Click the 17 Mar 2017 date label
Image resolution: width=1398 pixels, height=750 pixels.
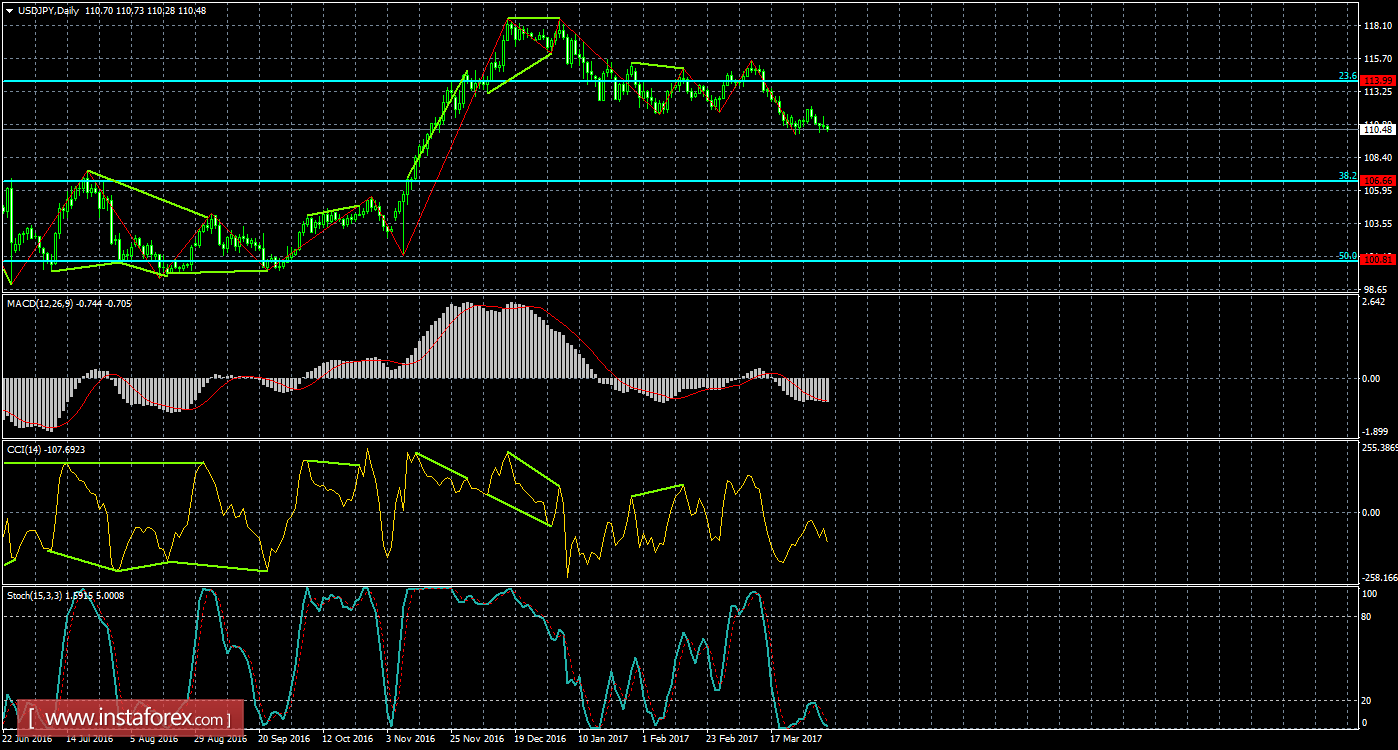[796, 740]
